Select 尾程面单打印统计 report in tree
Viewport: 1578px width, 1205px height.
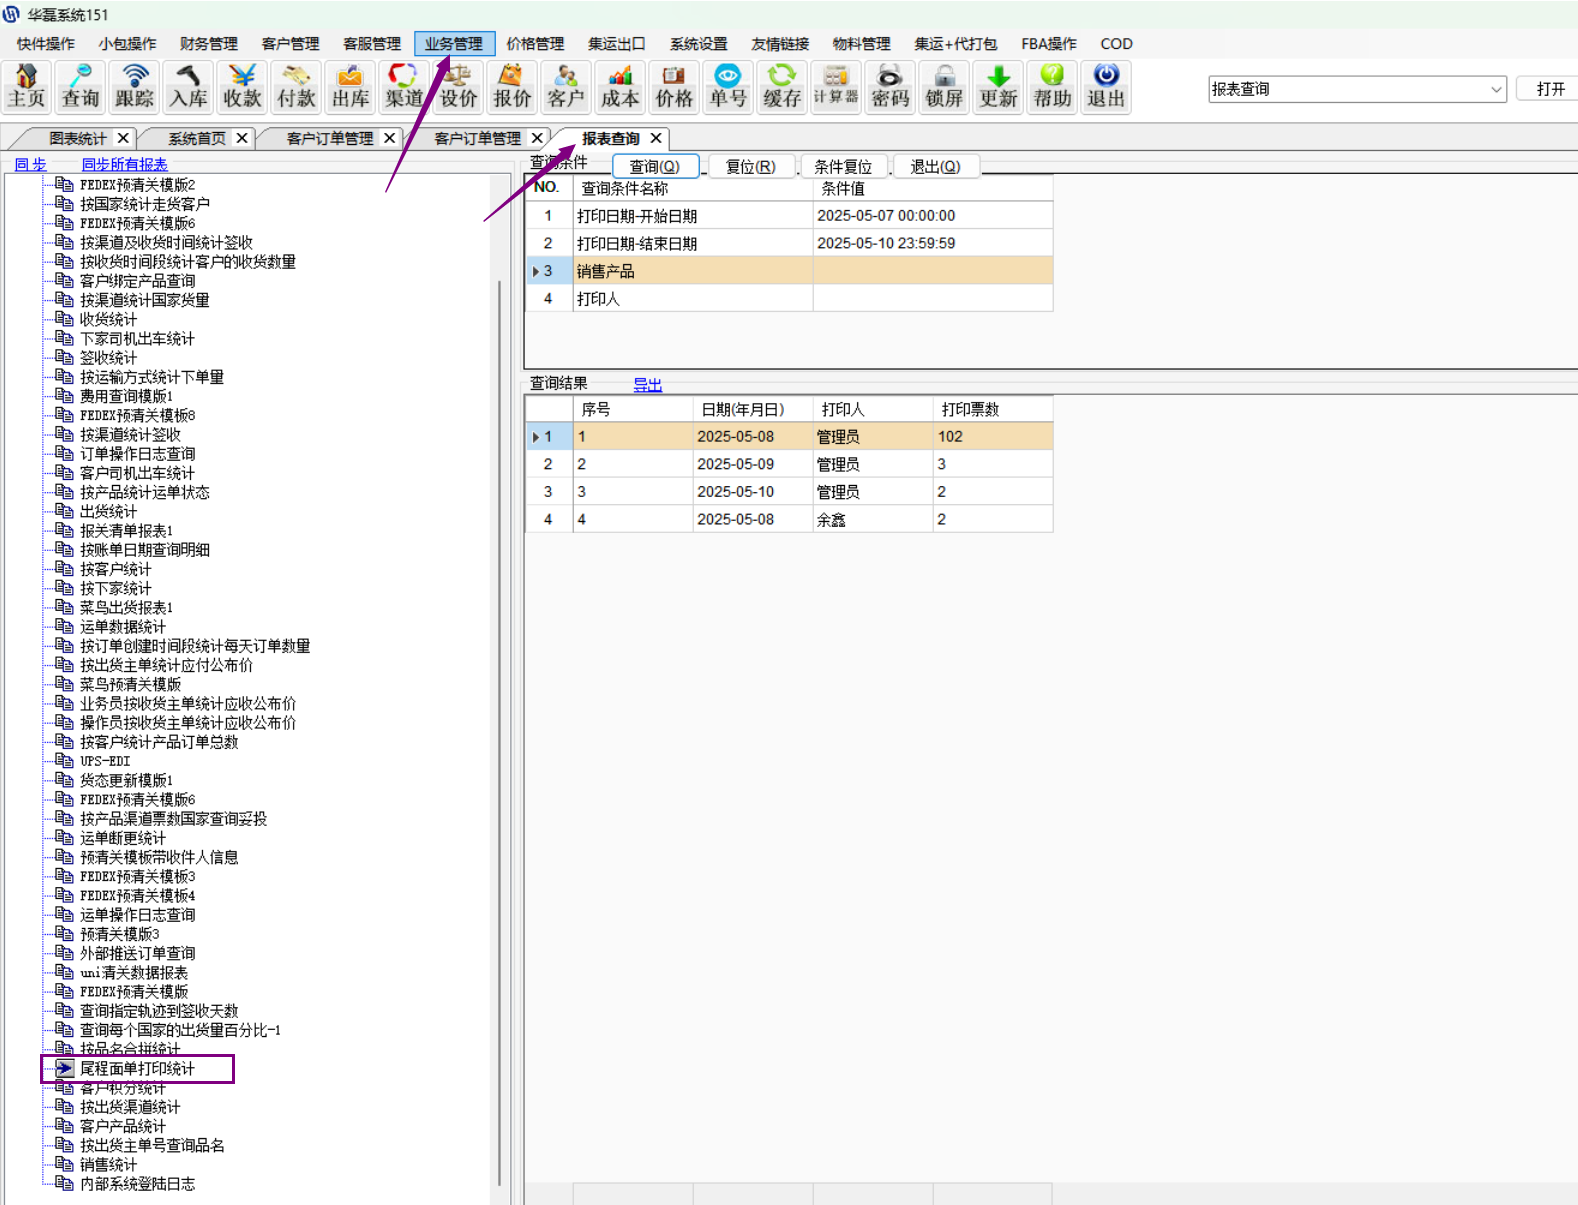point(137,1069)
